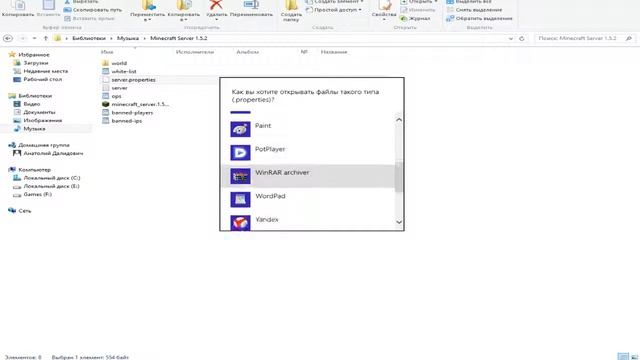Pick WinRAR archiver as the opening program
This screenshot has height=360, width=640.
(x=308, y=176)
